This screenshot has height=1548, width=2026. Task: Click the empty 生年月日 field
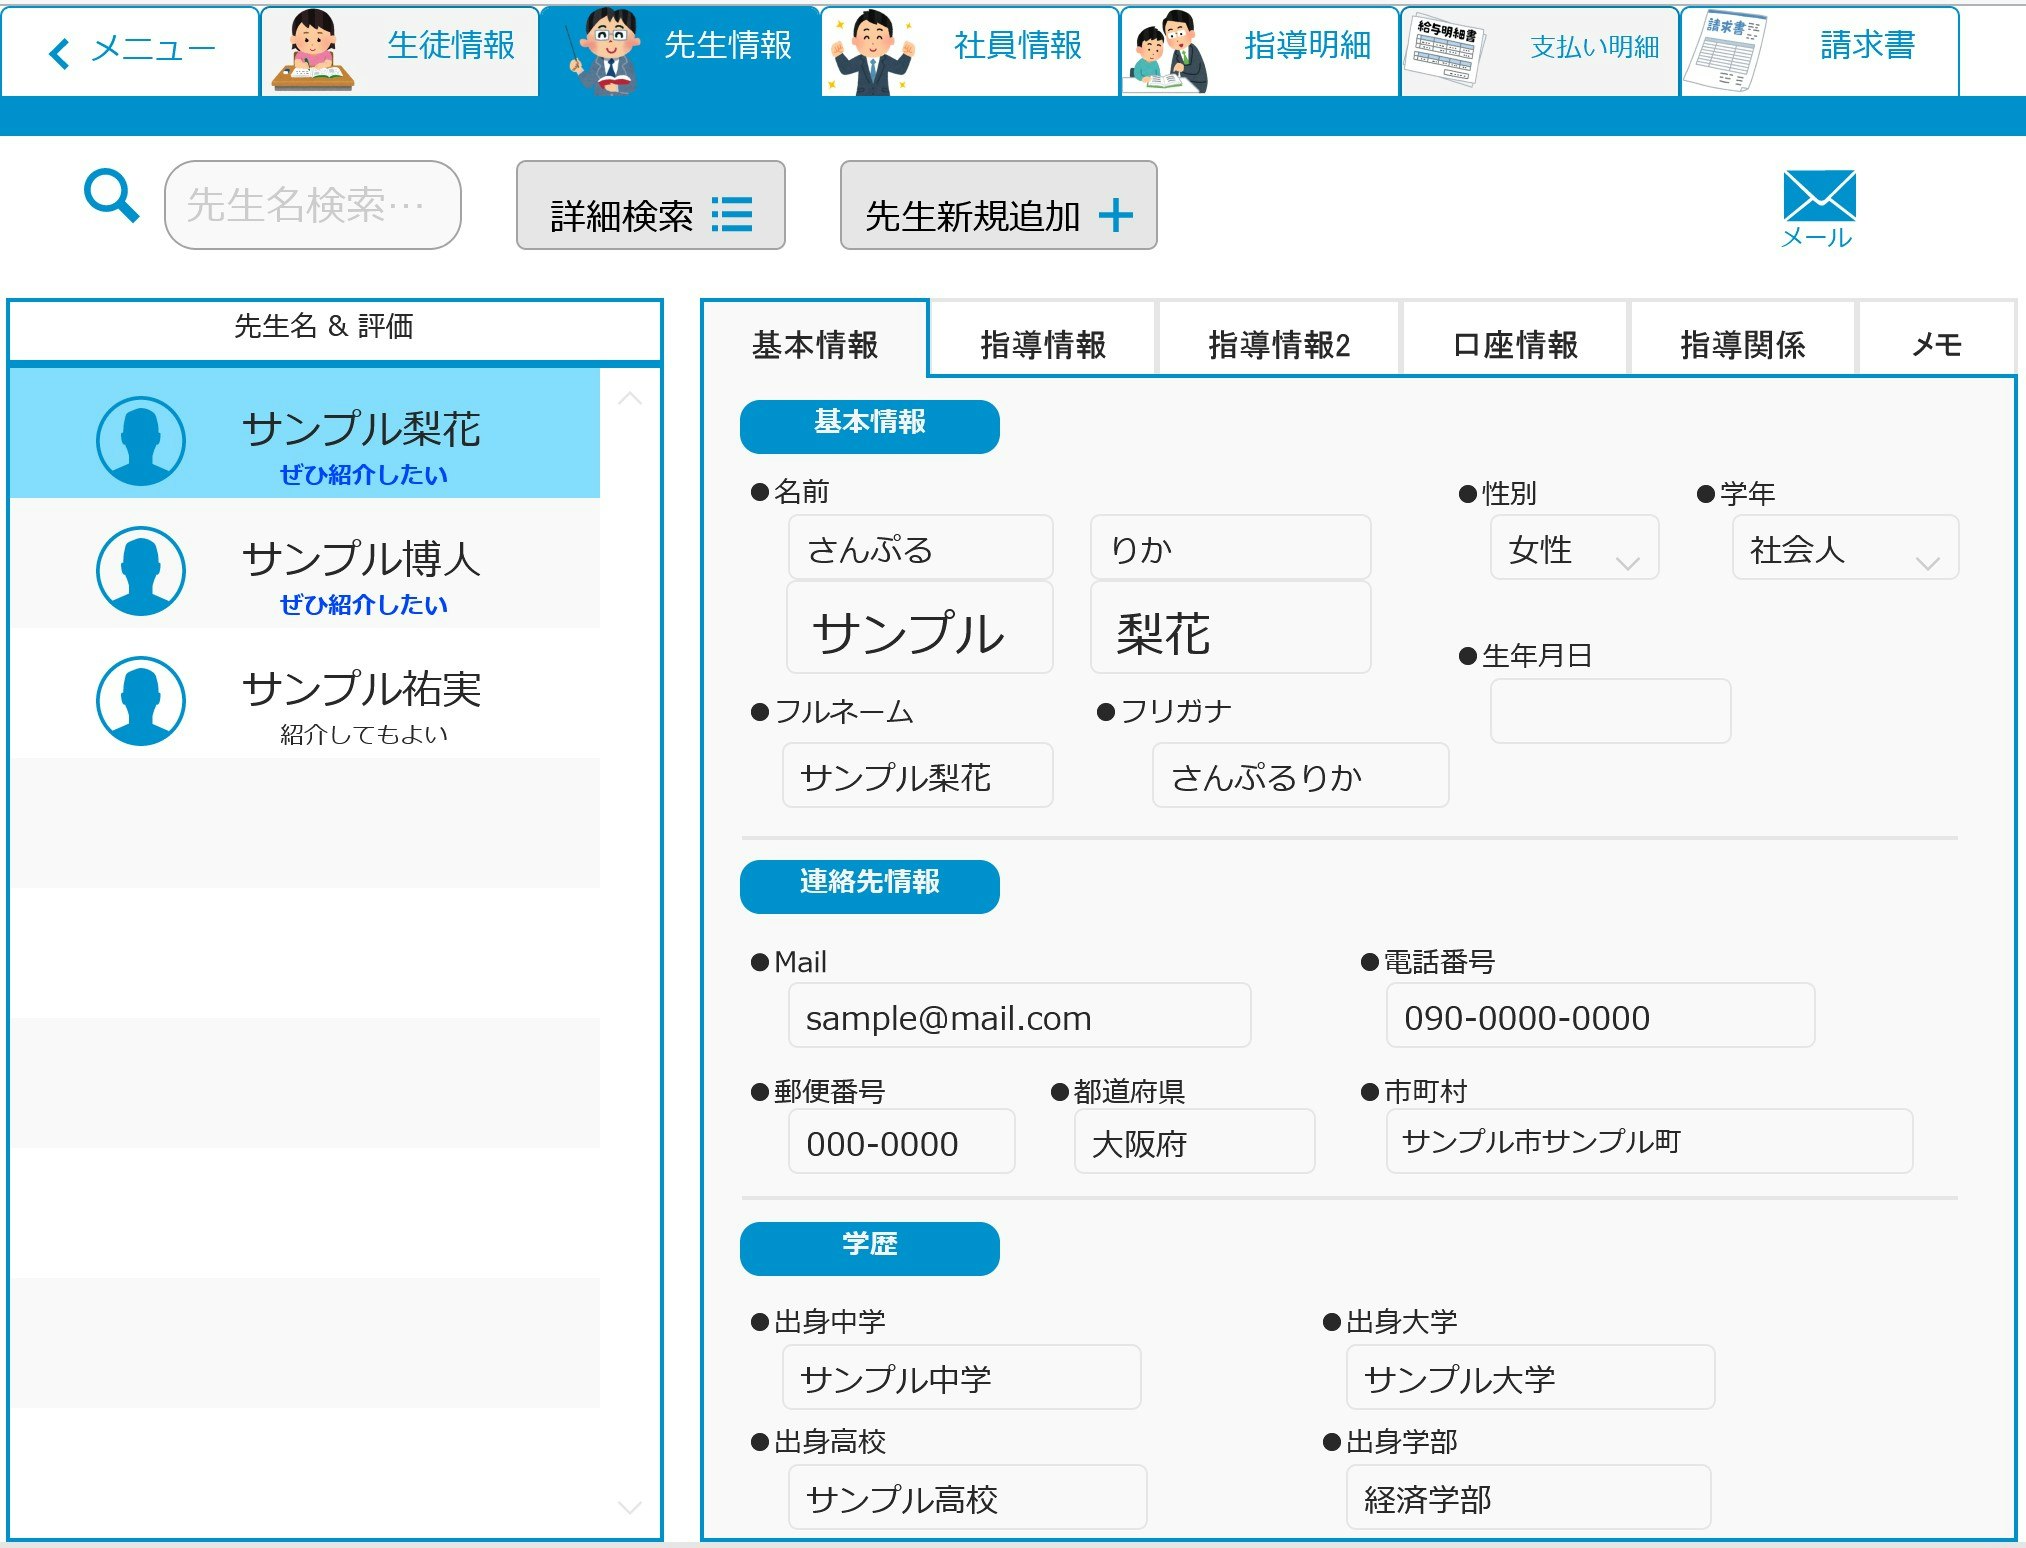point(1609,711)
